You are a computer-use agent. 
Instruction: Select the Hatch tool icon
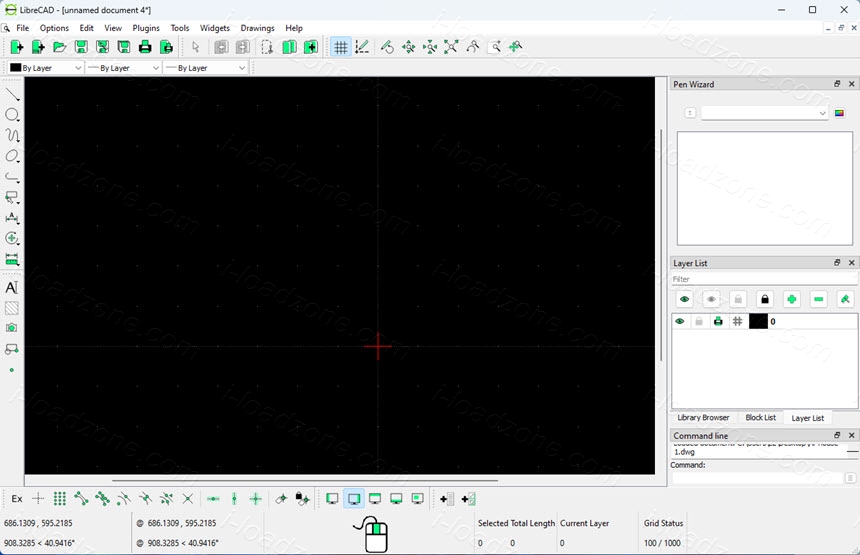pyautogui.click(x=12, y=308)
